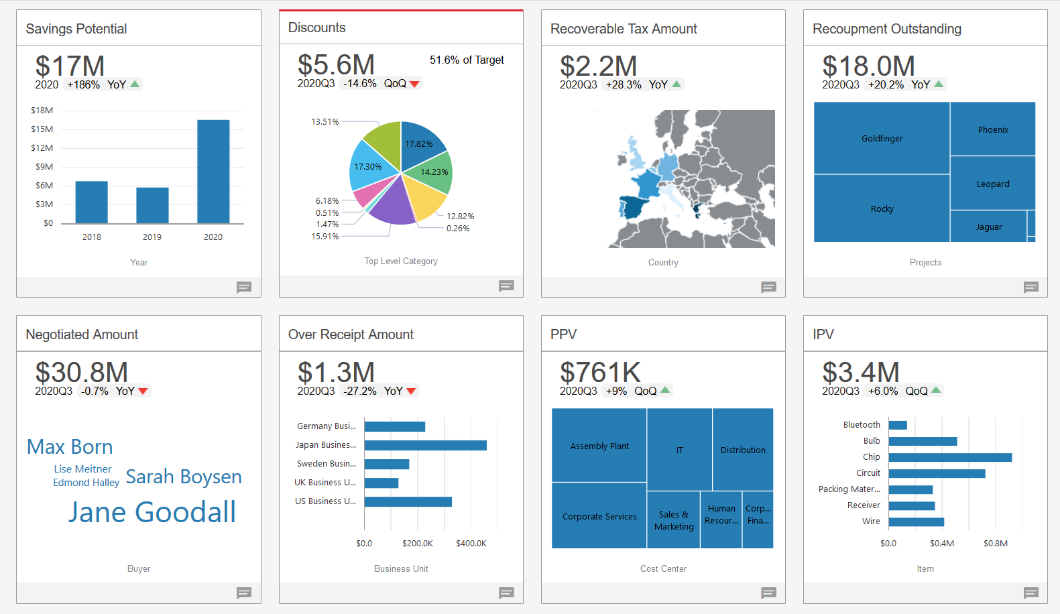The height and width of the screenshot is (614, 1060).
Task: Select the Chip bar in IPV chart
Action: [x=950, y=457]
